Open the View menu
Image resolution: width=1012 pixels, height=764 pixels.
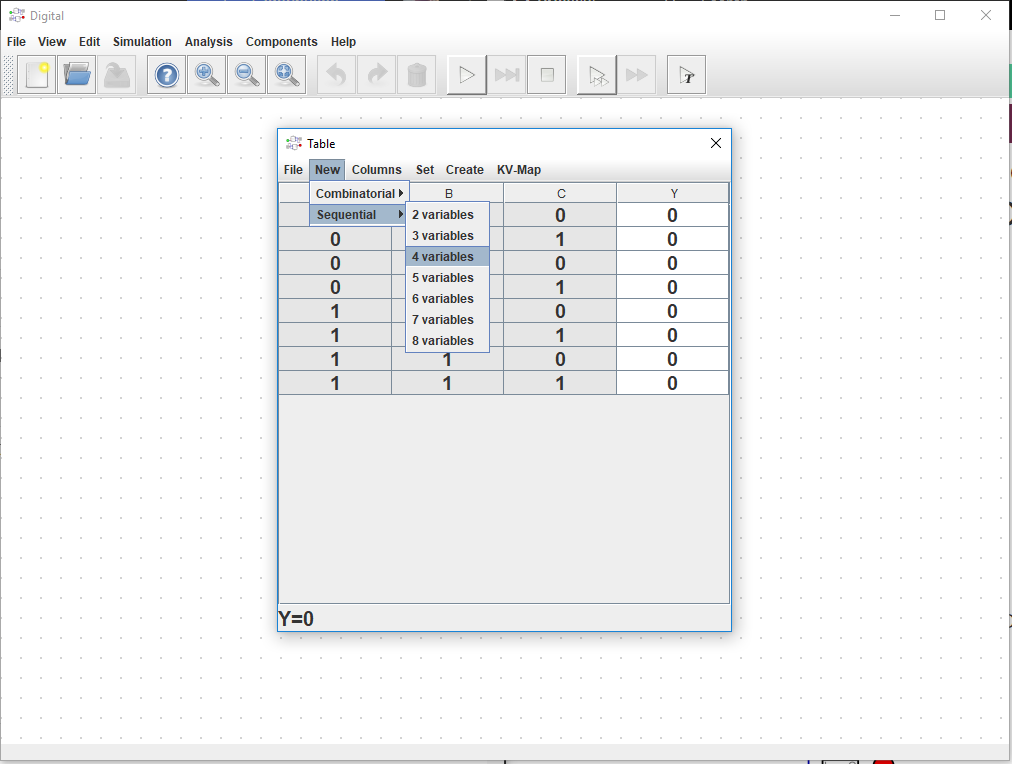[x=52, y=42]
